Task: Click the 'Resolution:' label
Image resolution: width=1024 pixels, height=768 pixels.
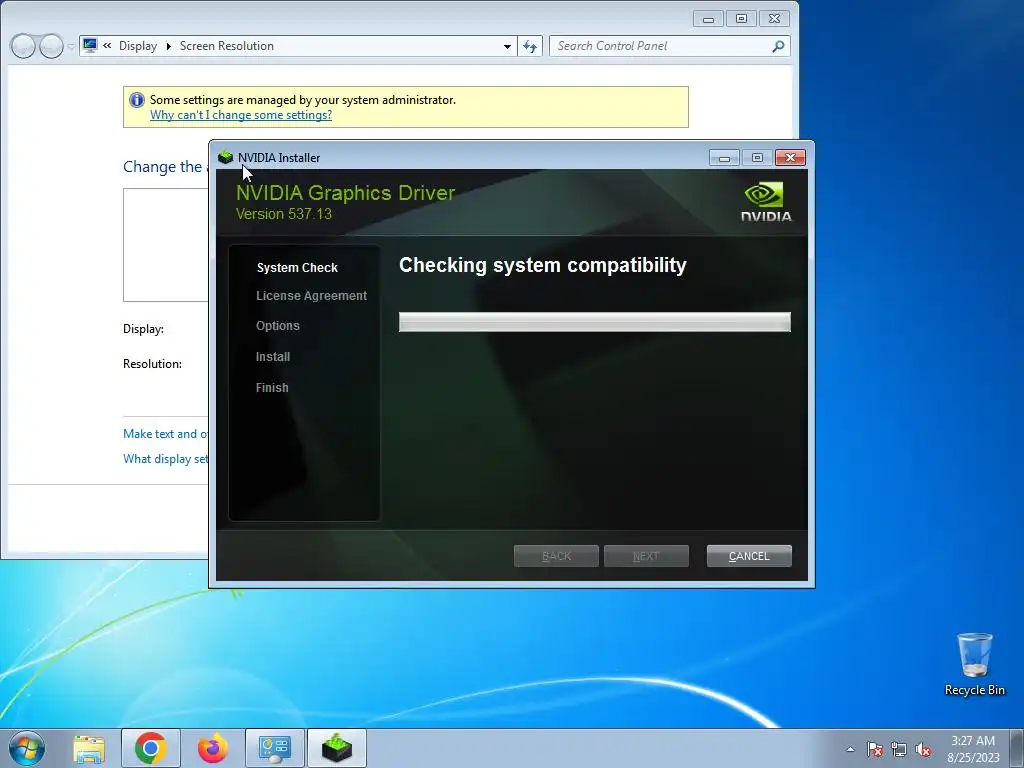Action: point(152,364)
